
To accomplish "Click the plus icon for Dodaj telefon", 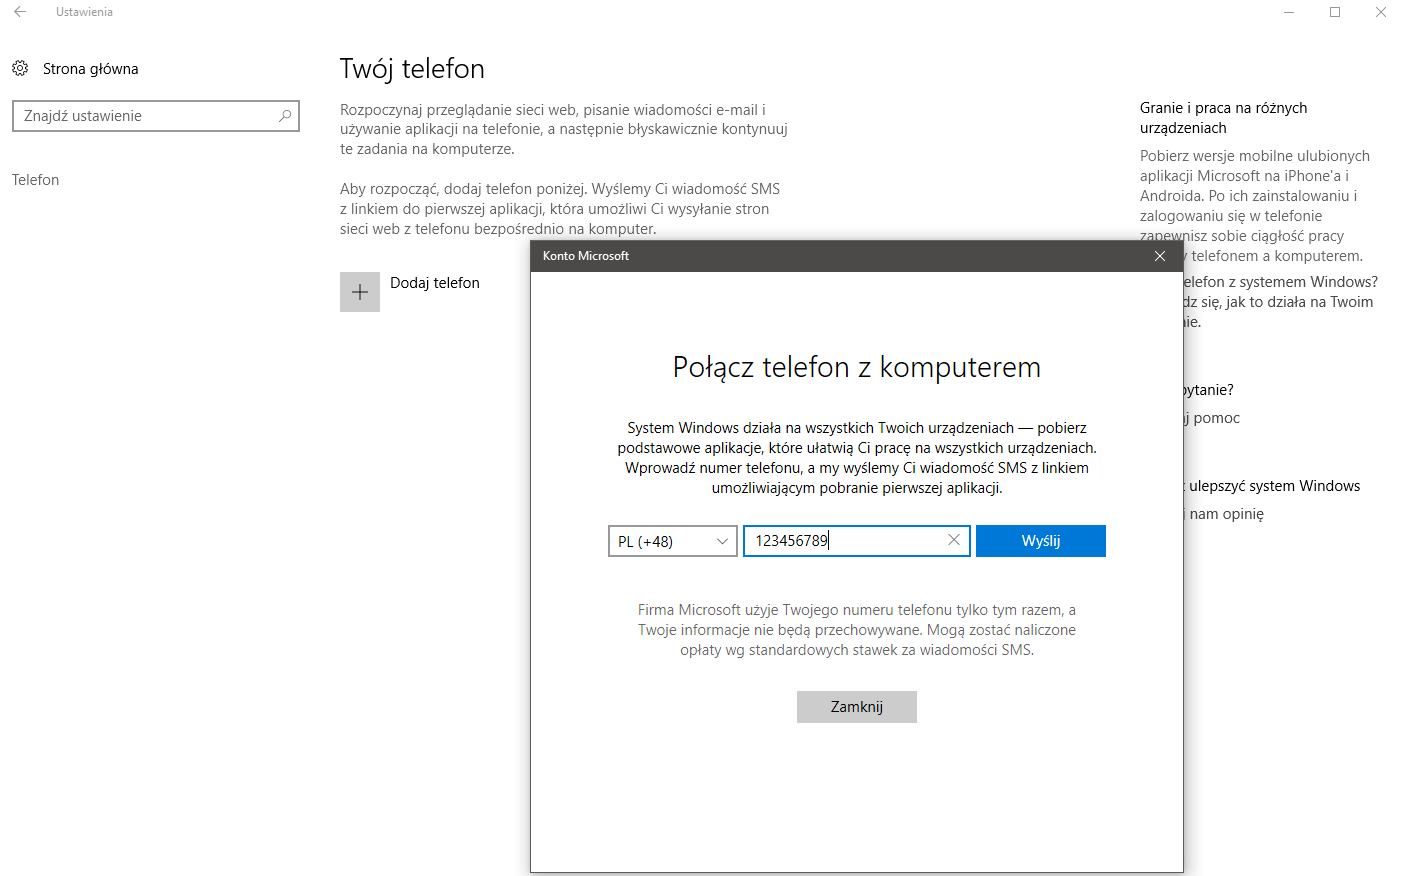I will (360, 292).
